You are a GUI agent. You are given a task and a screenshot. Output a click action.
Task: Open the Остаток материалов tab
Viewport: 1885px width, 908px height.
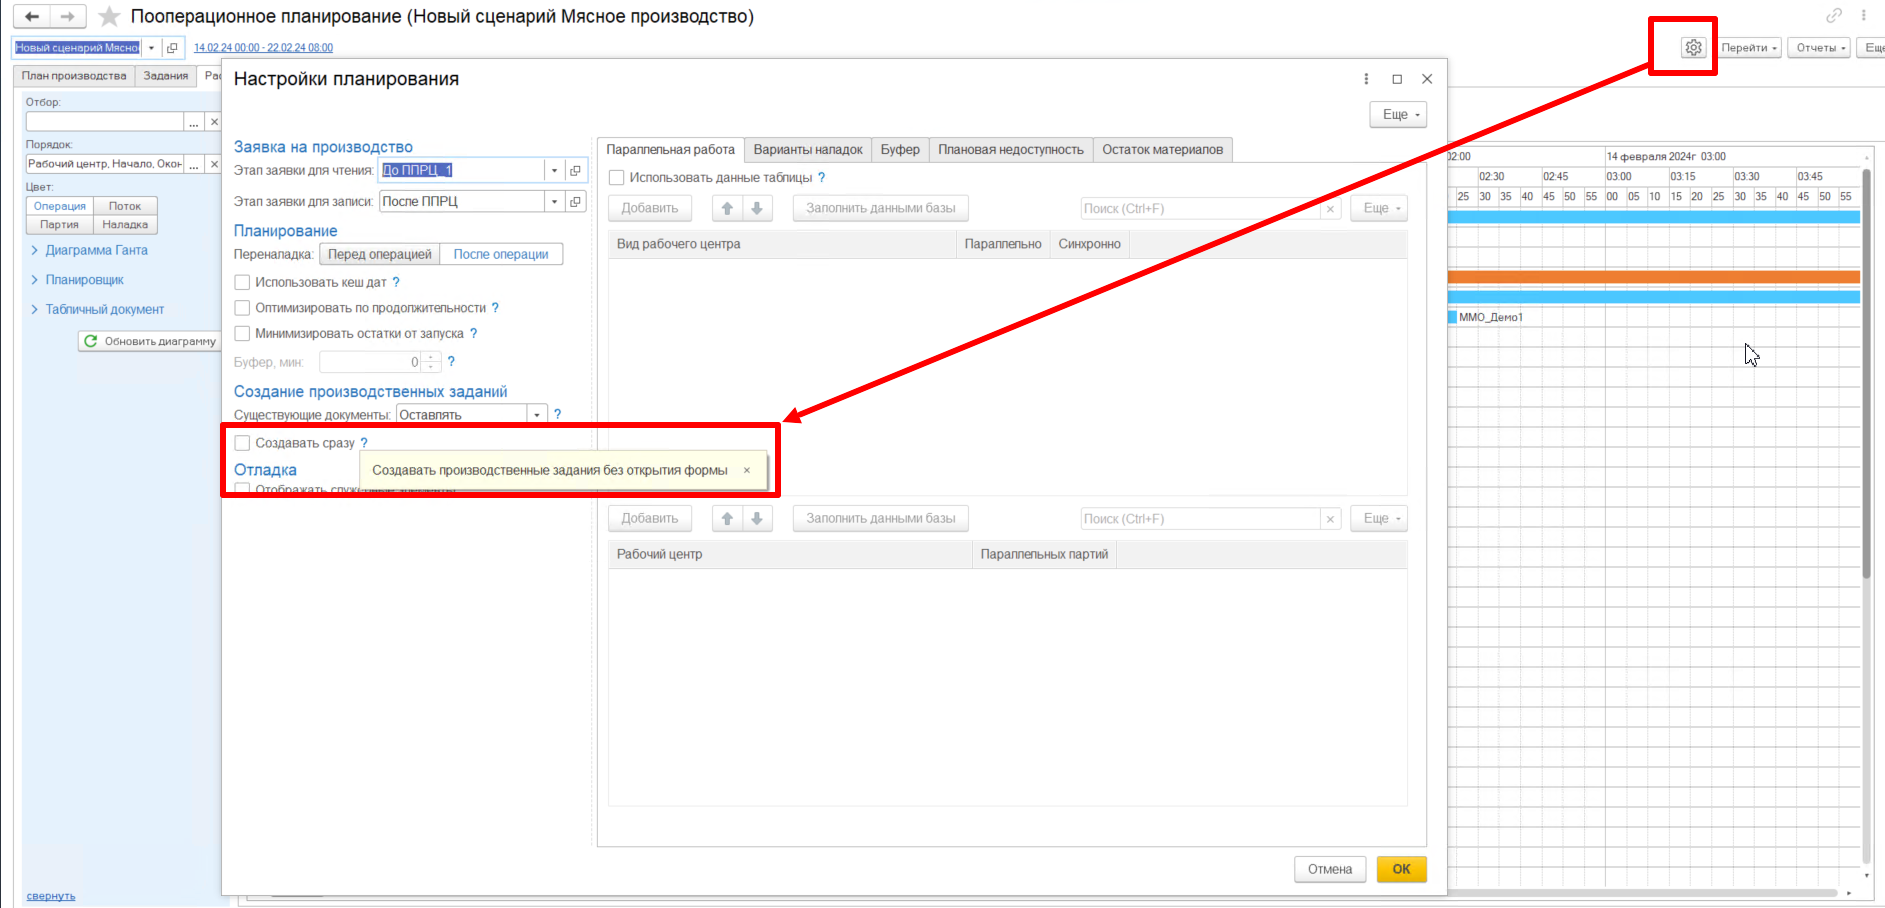[1162, 150]
